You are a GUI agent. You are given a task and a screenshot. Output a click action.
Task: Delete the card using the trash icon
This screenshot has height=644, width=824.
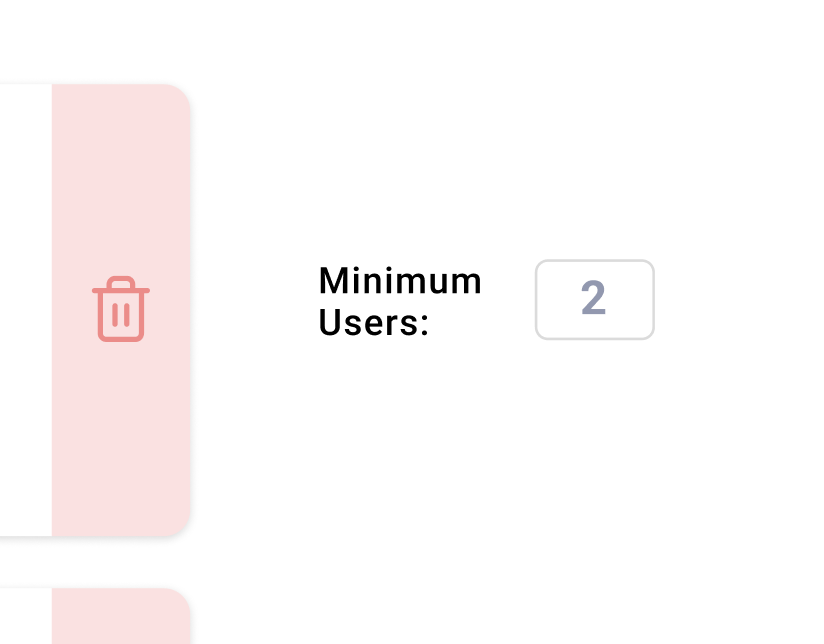[120, 309]
